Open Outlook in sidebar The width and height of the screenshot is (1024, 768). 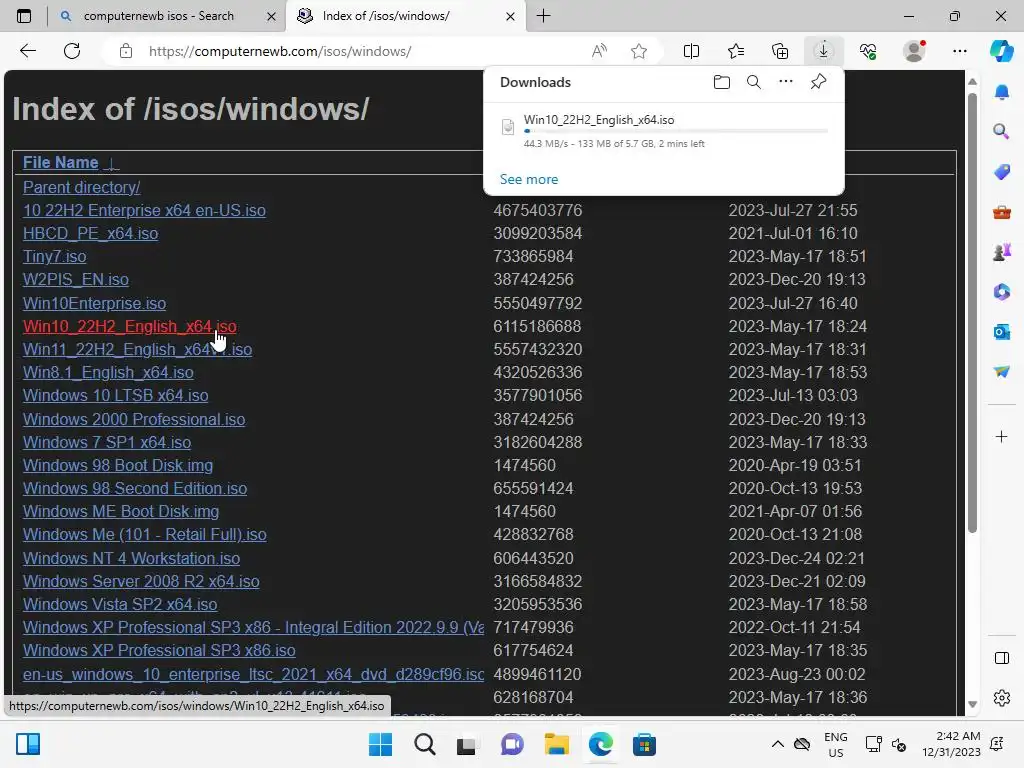1002,332
